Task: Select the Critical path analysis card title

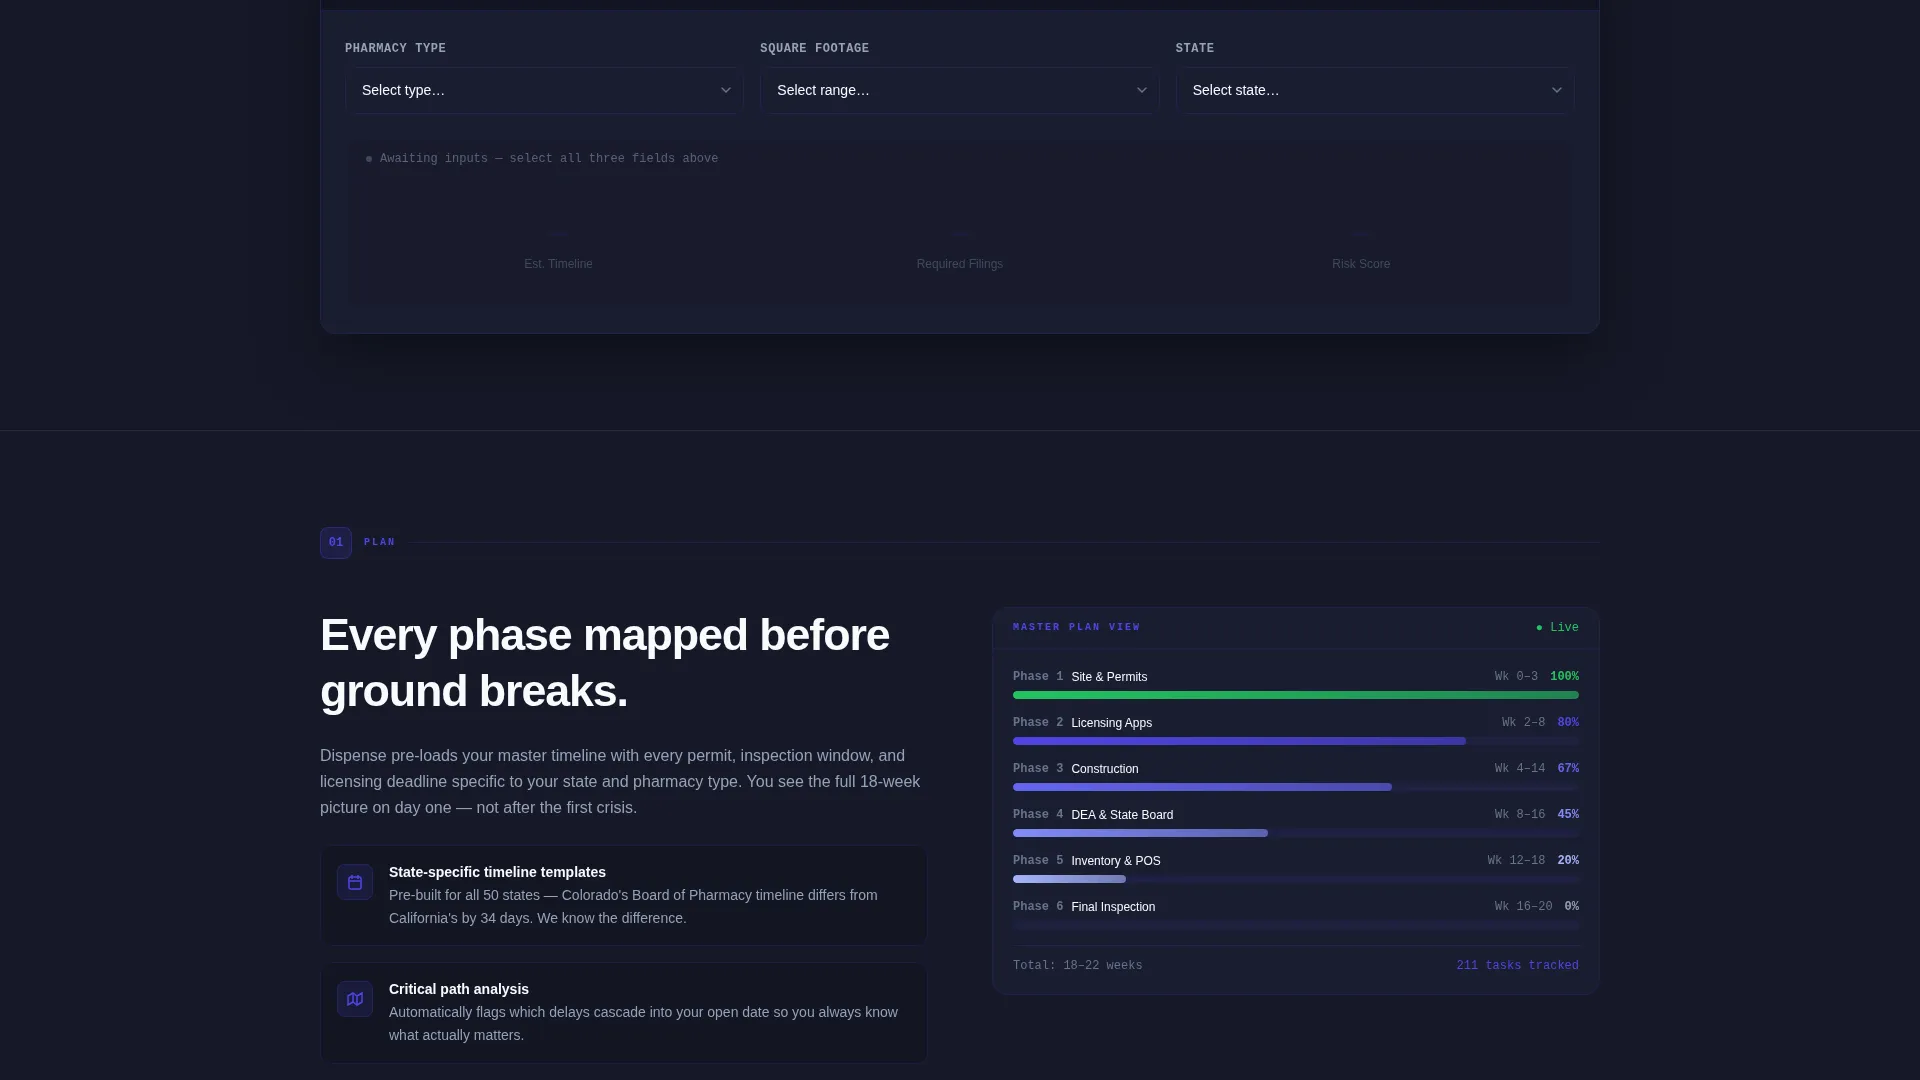Action: click(x=459, y=989)
